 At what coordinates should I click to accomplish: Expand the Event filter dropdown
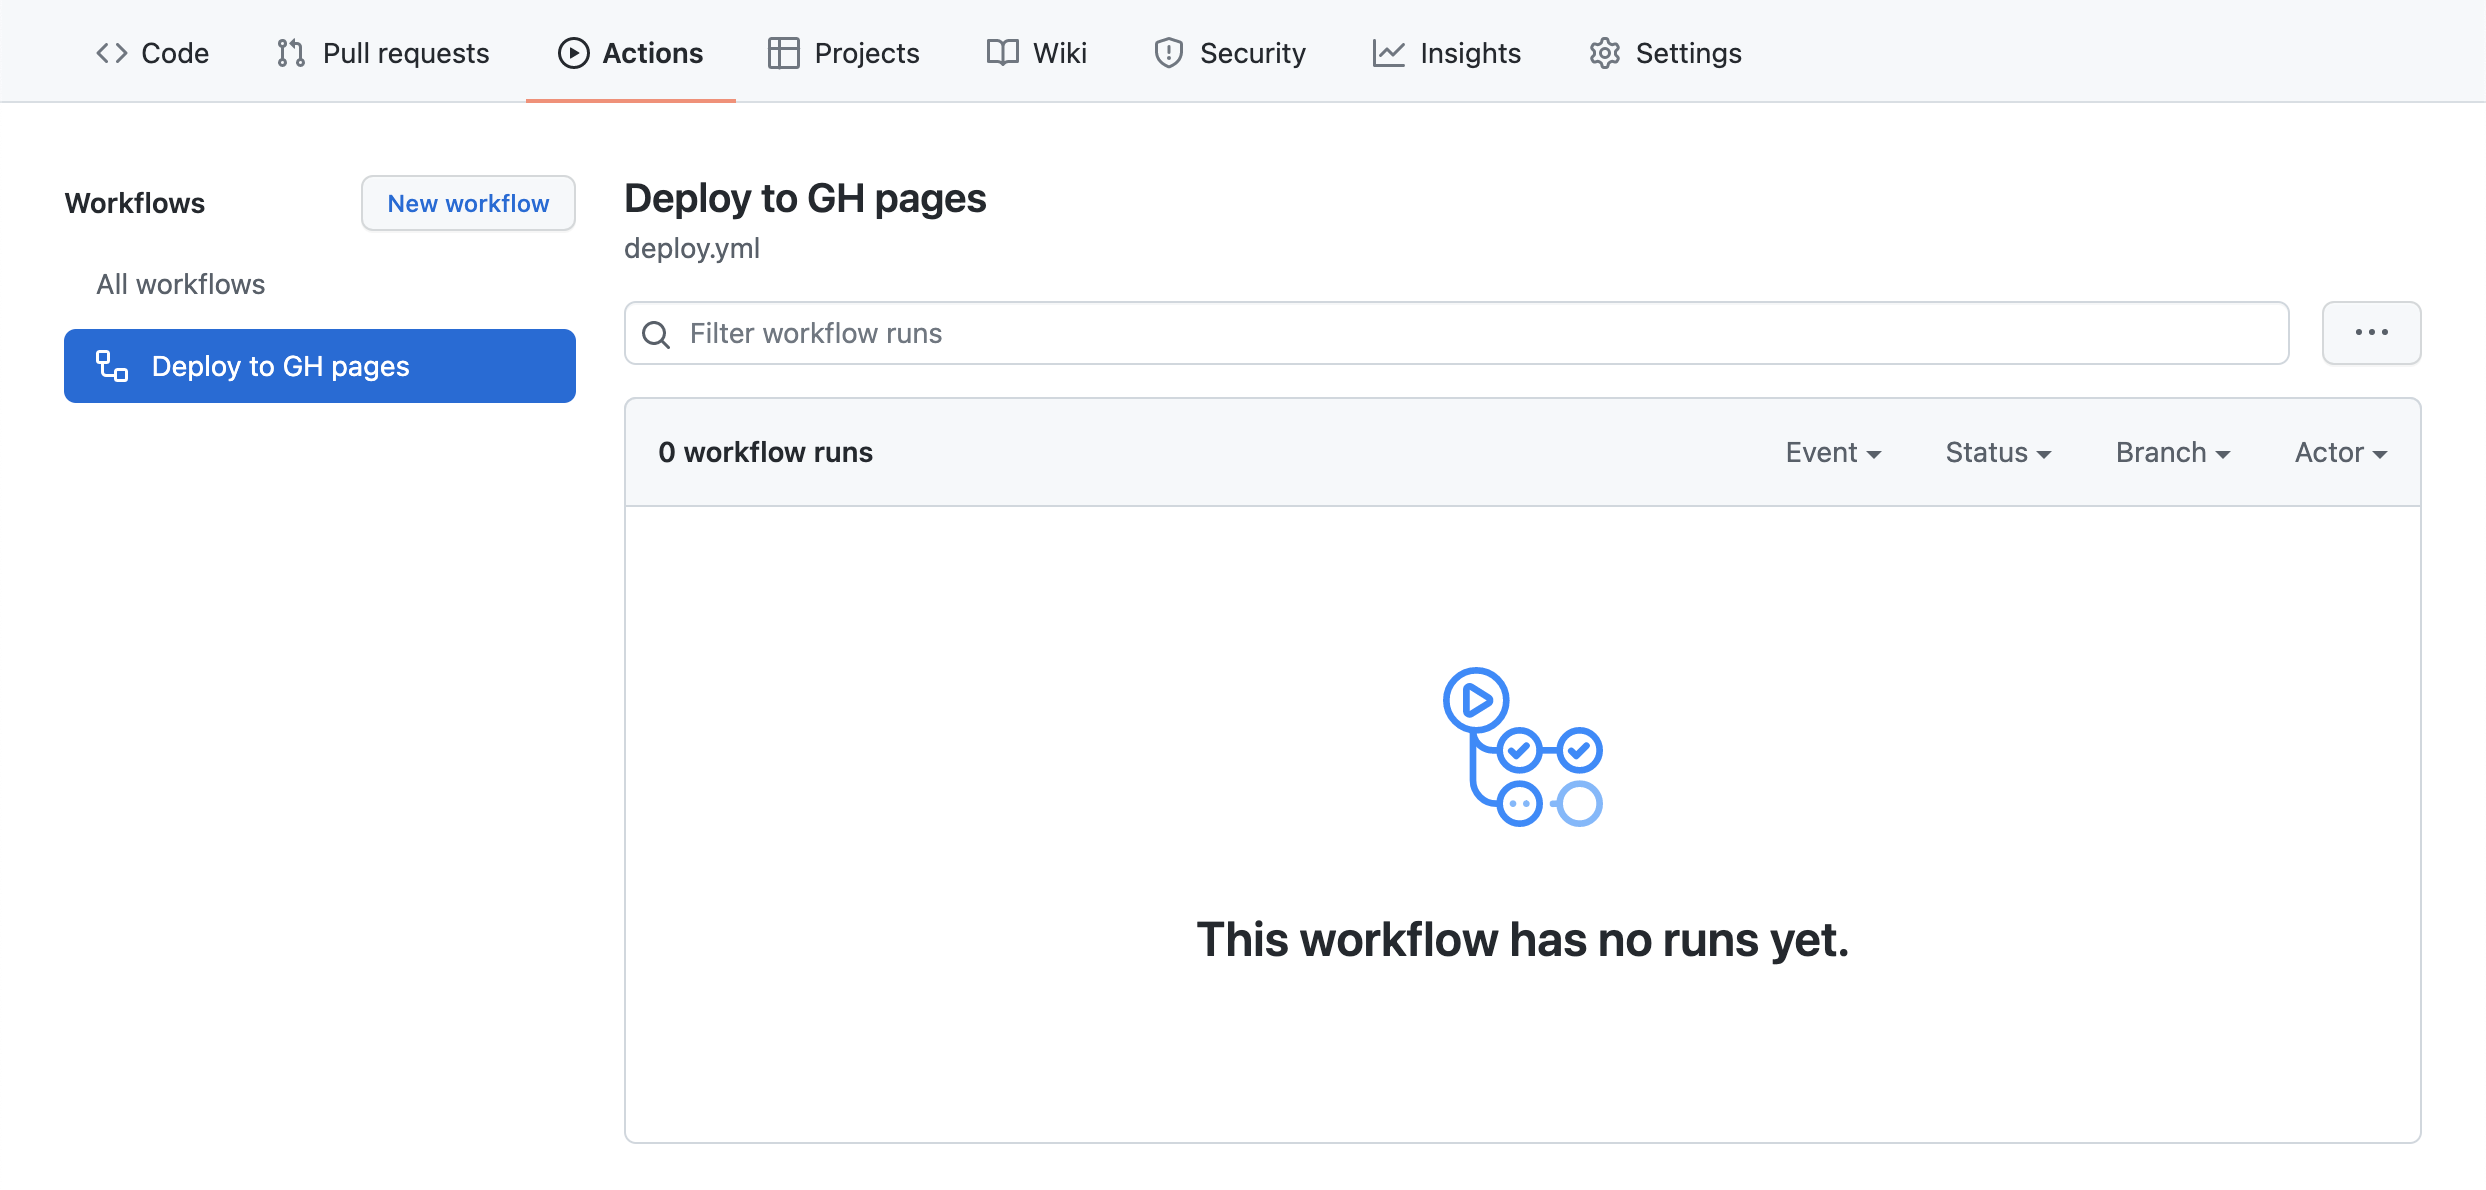1833,453
